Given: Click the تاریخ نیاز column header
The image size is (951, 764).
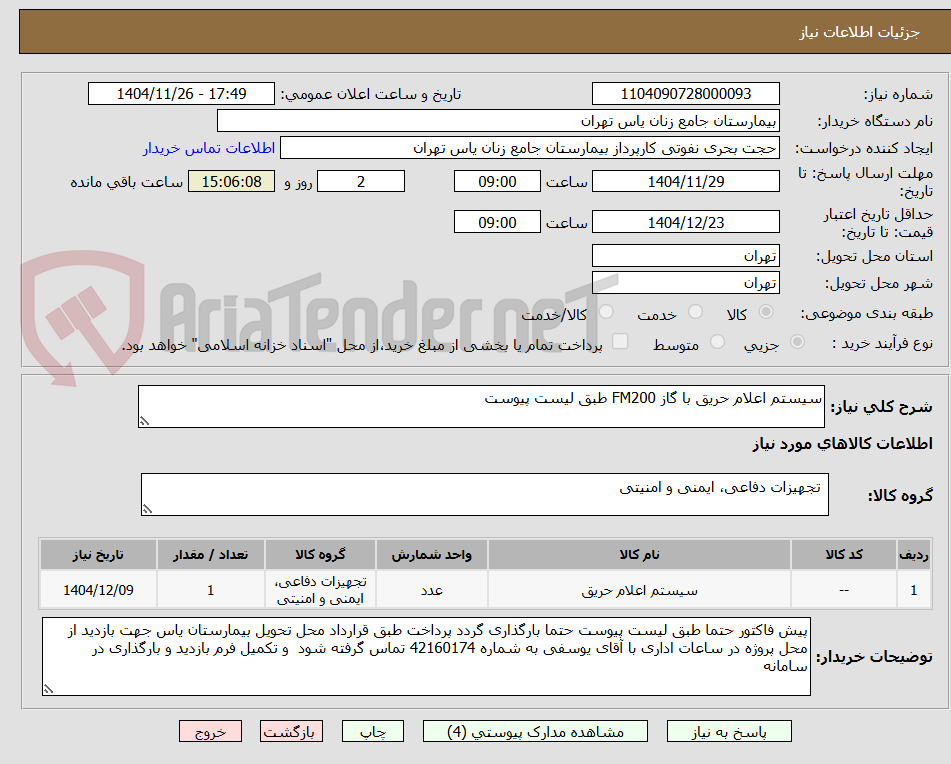Looking at the screenshot, I should coord(98,554).
